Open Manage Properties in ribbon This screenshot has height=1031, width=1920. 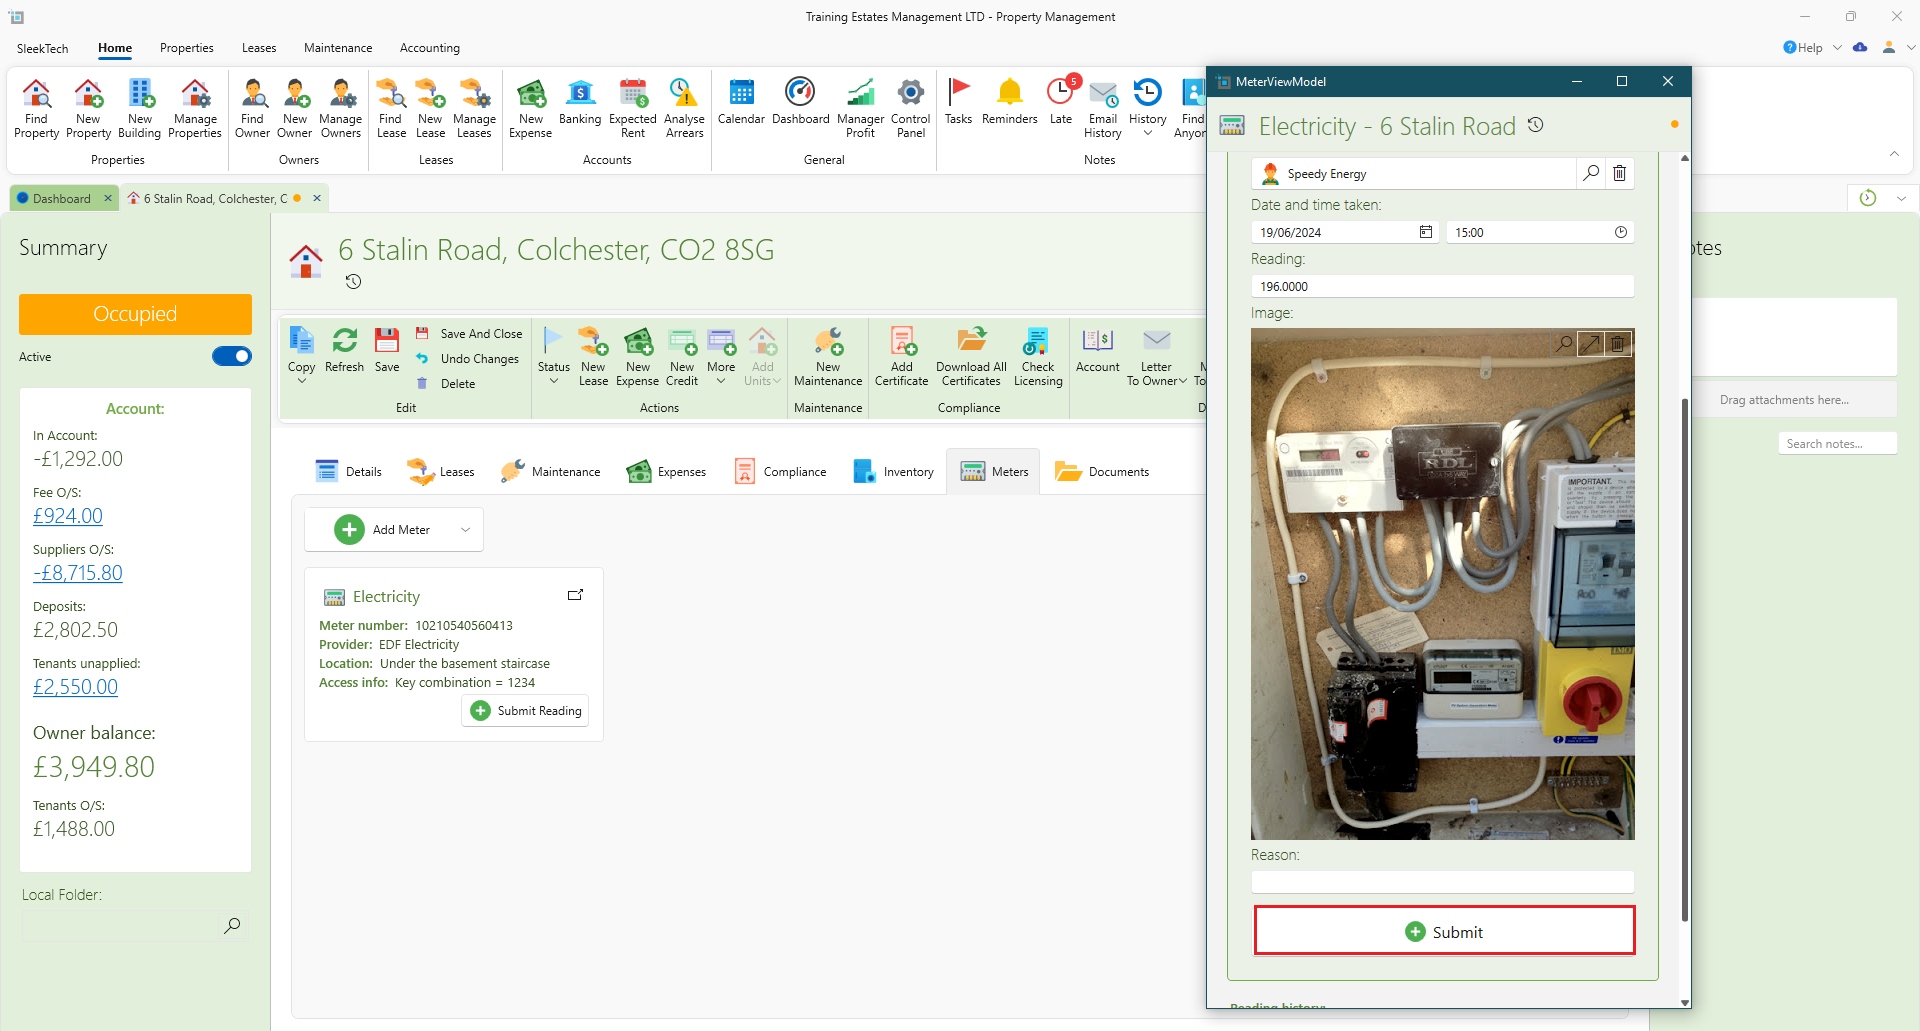195,108
